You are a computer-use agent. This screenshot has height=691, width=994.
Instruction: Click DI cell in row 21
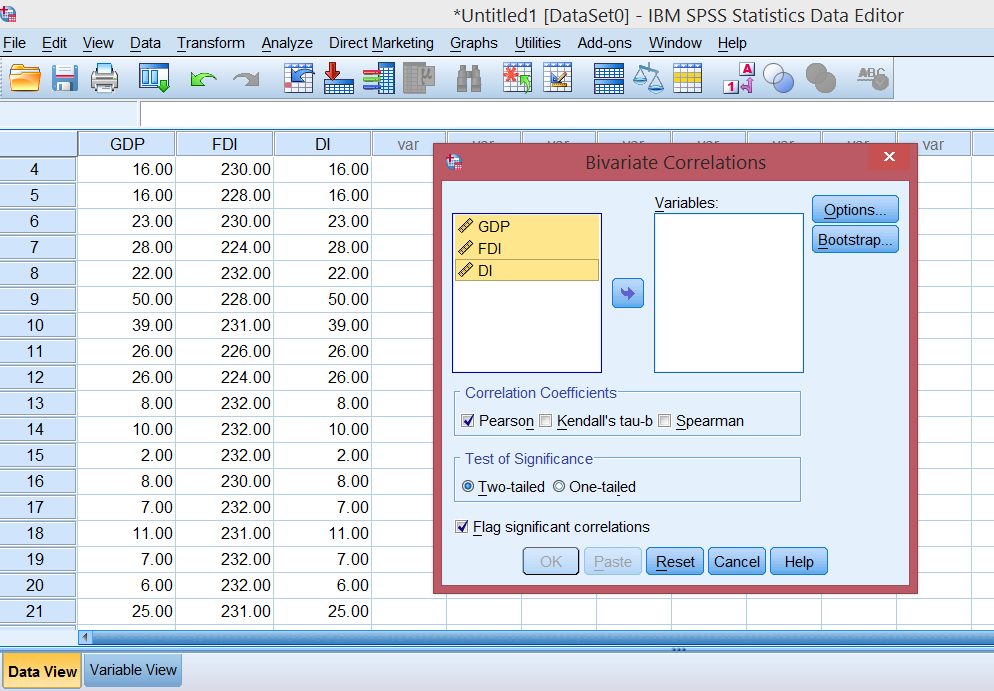323,611
